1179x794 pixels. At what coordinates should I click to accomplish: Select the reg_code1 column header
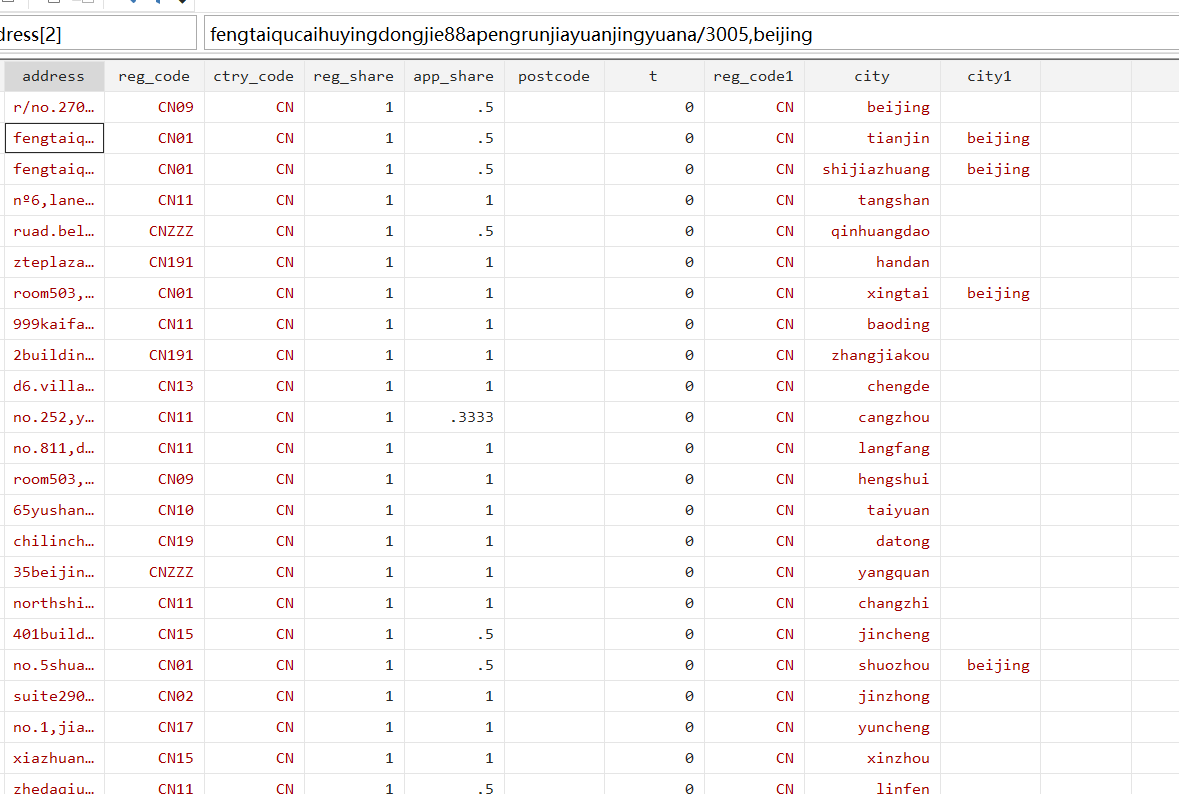click(754, 76)
